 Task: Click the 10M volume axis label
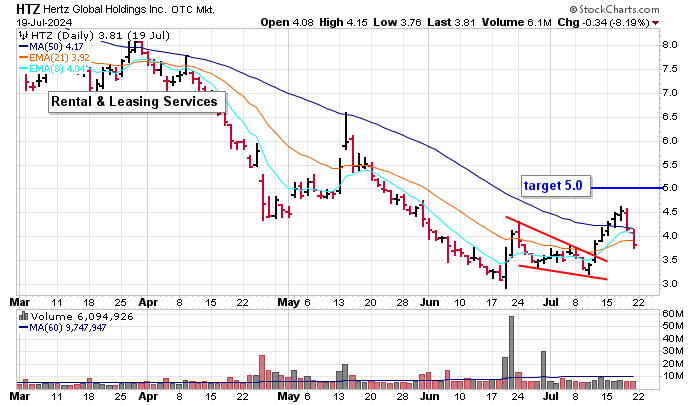click(672, 376)
